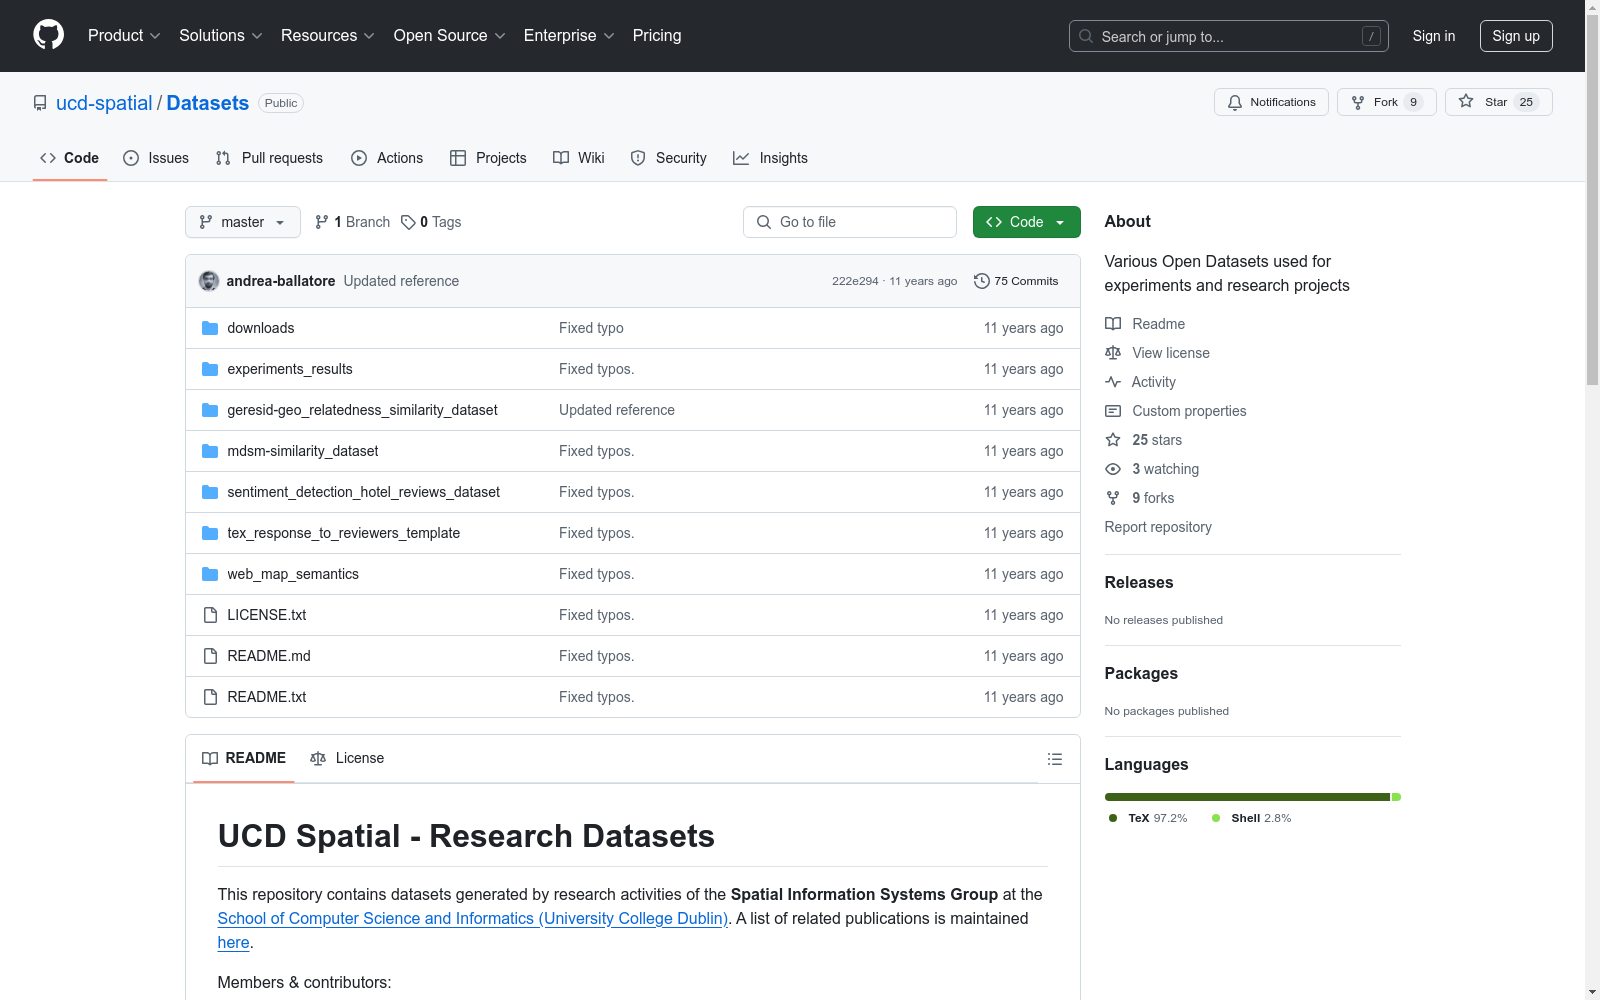Open the School of Computer Science and Informatics link

click(x=473, y=918)
